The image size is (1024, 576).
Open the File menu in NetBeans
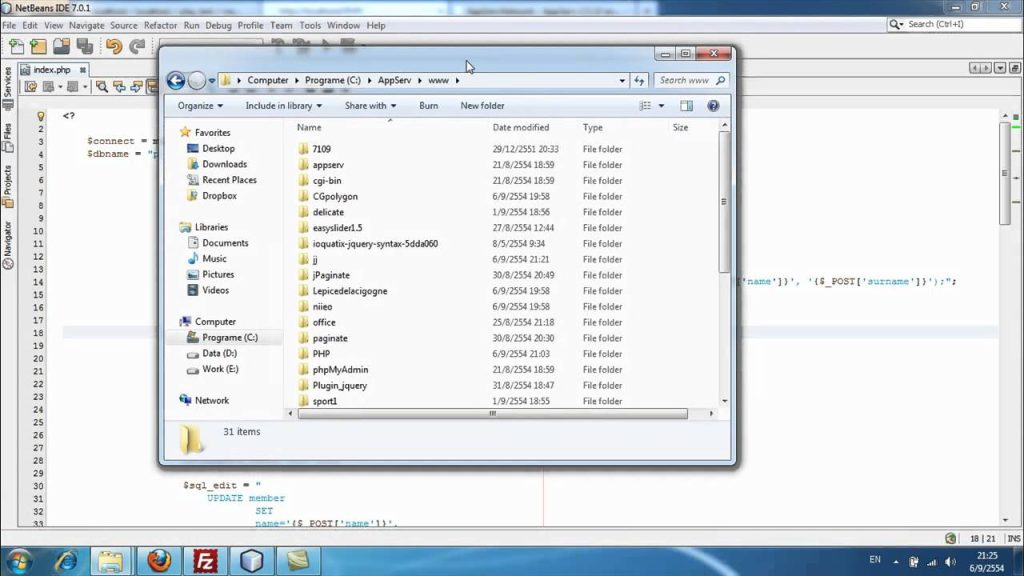9,25
